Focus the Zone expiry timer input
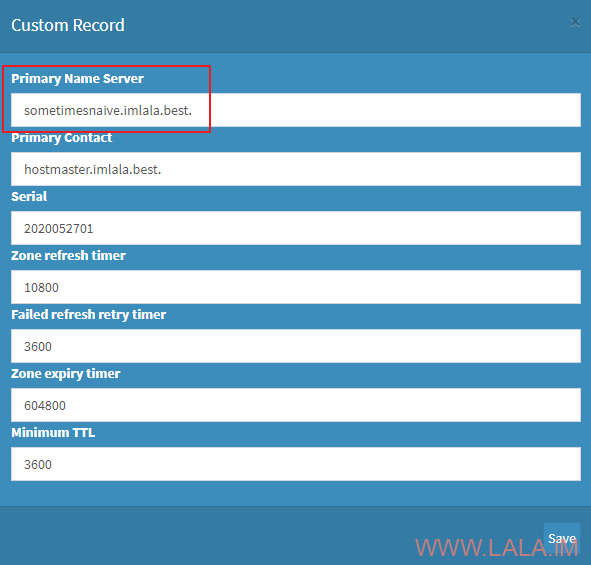 tap(296, 405)
